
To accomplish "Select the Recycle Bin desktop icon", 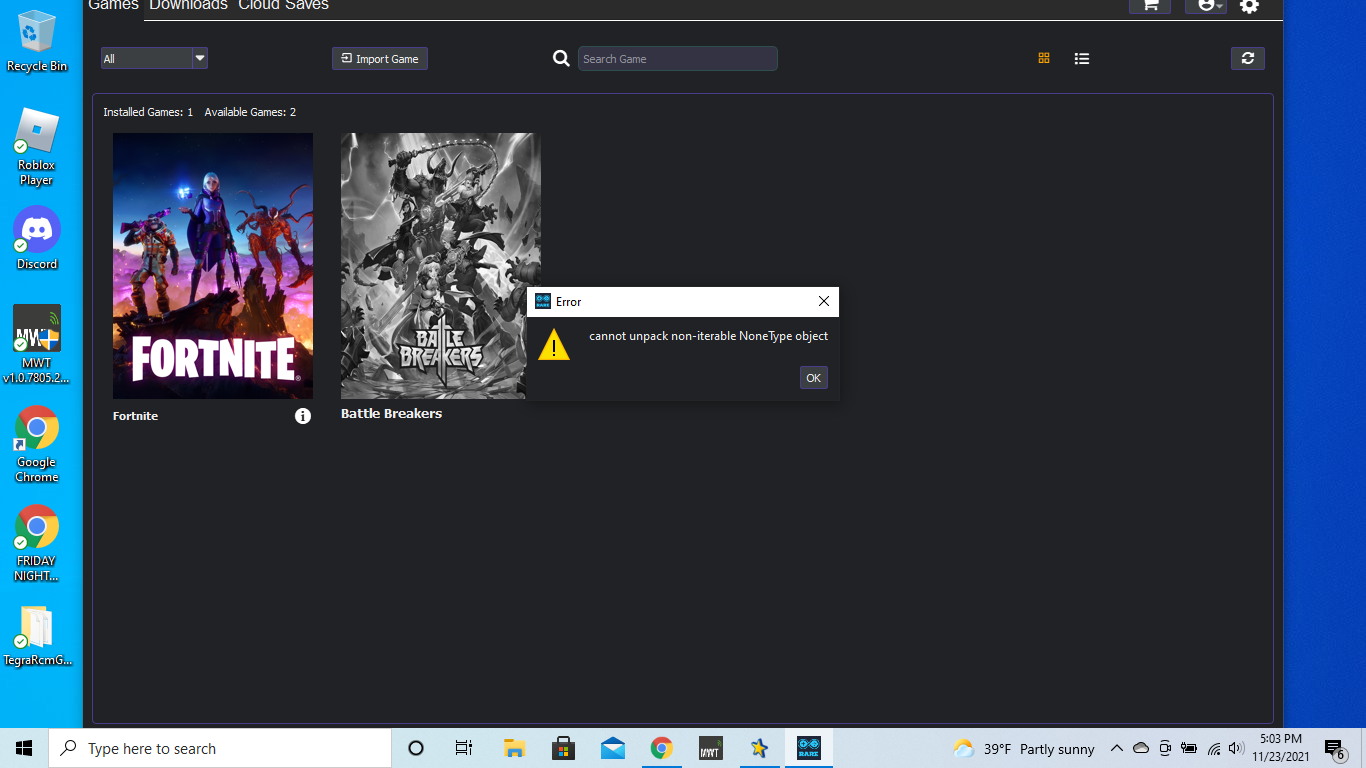I will [x=37, y=42].
